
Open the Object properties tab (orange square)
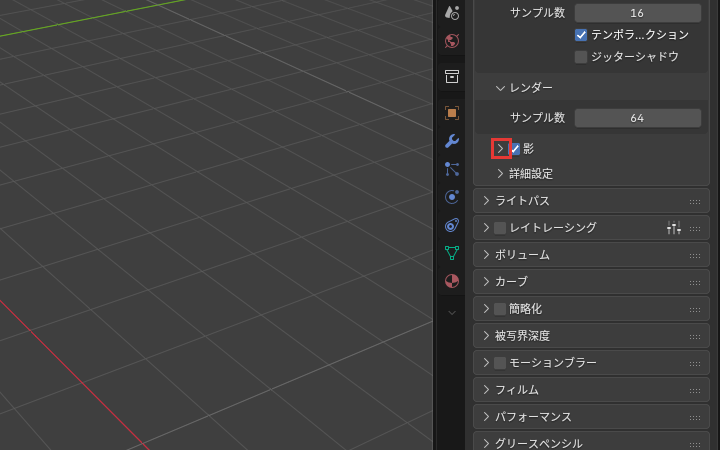coord(452,113)
